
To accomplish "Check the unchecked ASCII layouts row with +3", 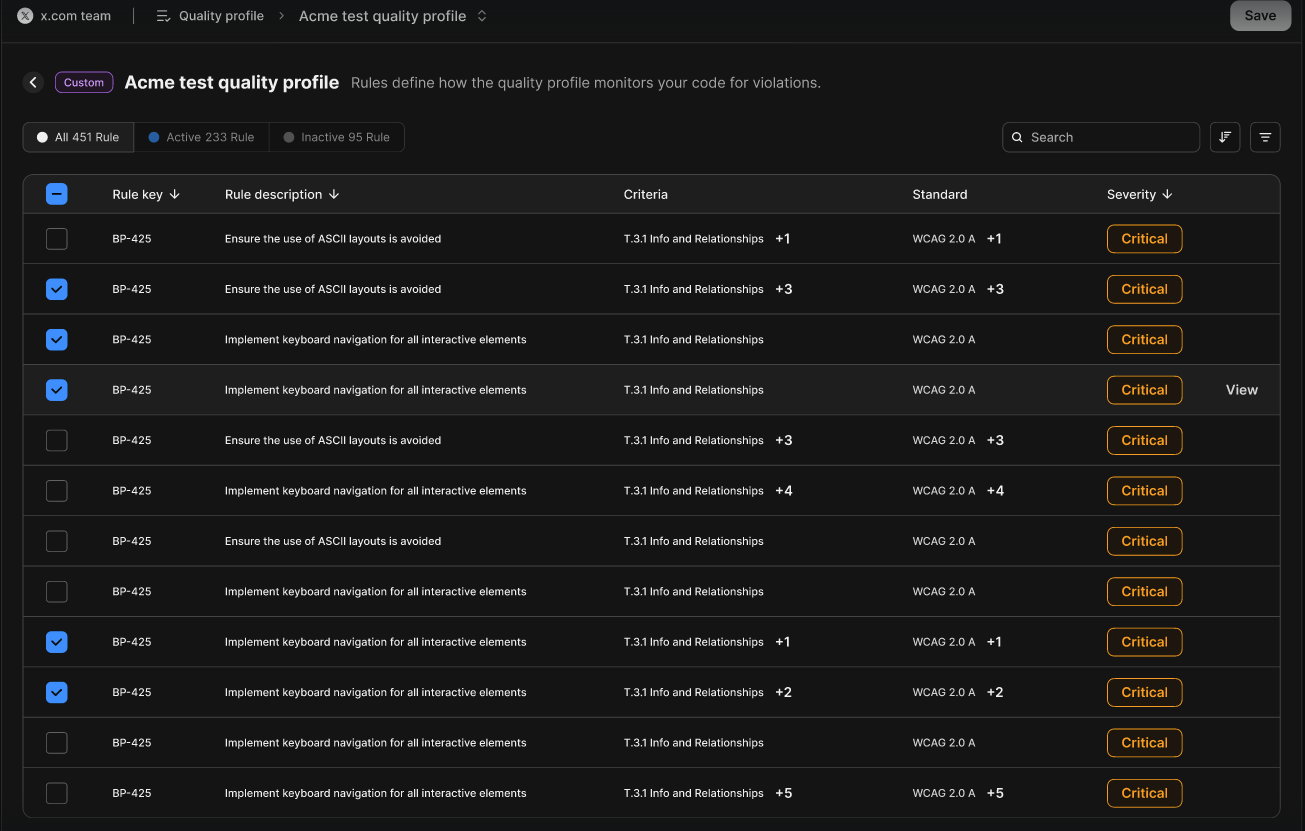I will tap(57, 440).
